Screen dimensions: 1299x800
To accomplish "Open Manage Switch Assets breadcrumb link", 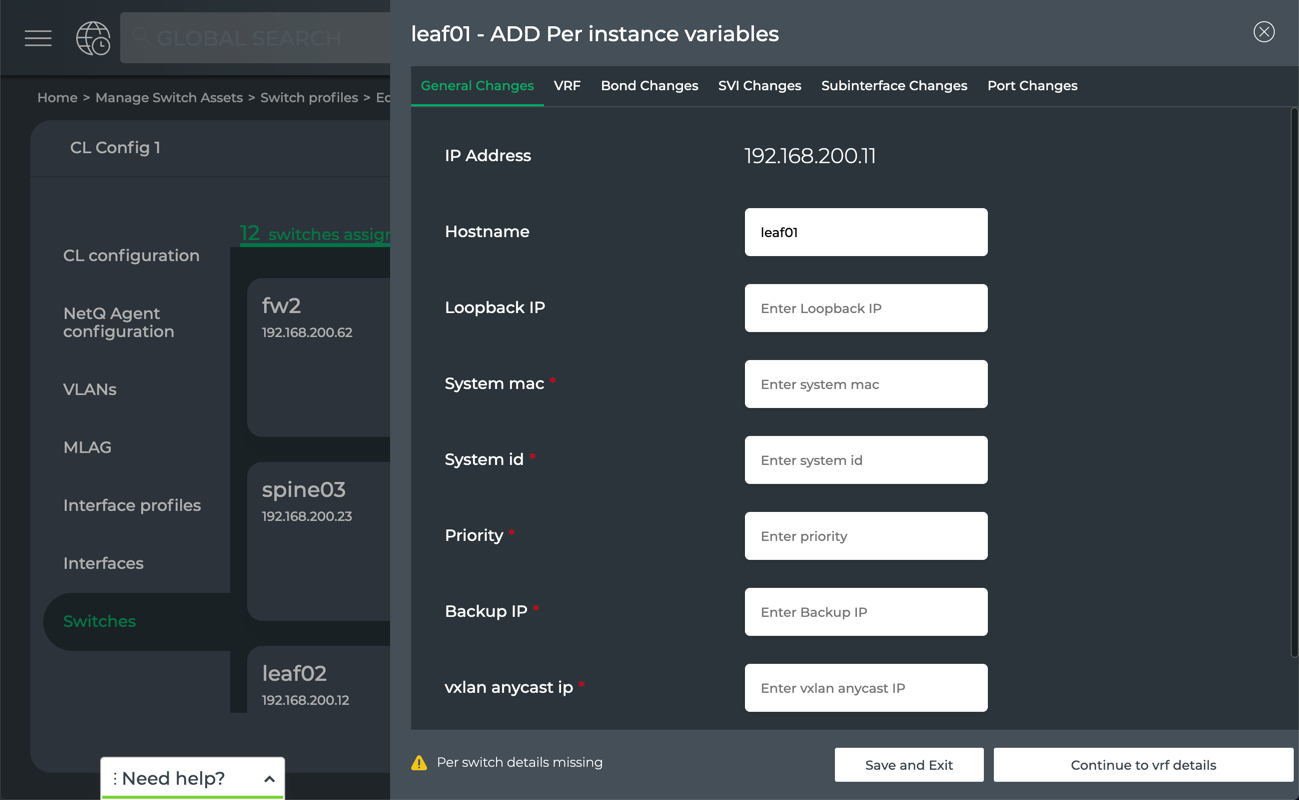I will point(169,98).
